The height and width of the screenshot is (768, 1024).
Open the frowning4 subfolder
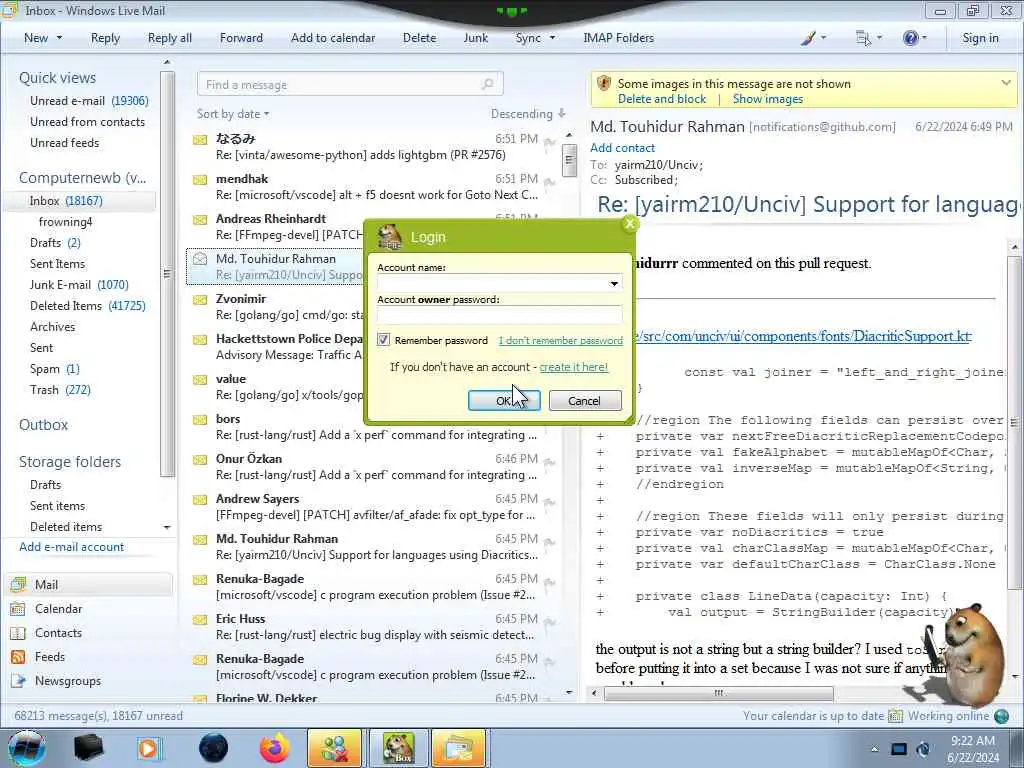65,222
